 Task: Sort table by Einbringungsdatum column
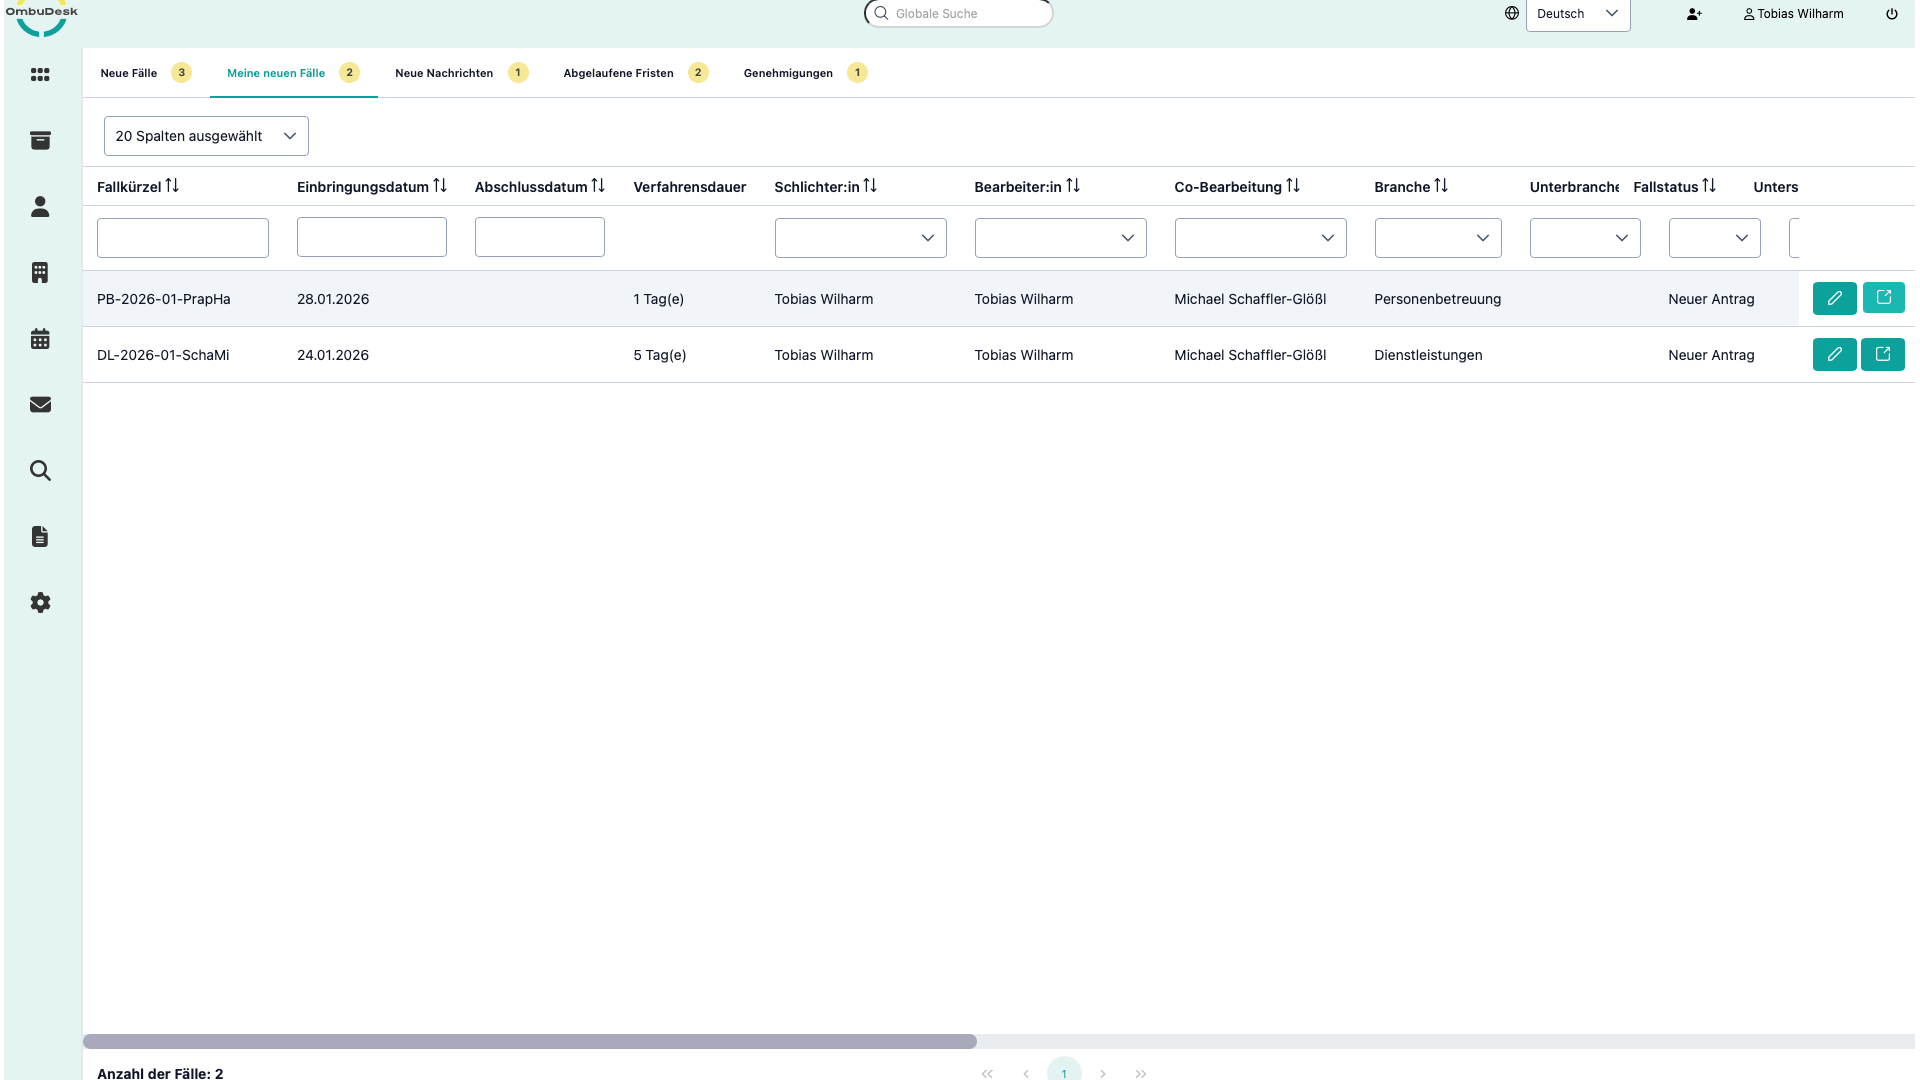coord(440,186)
